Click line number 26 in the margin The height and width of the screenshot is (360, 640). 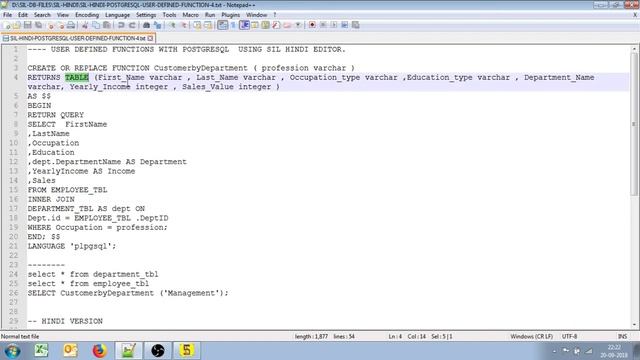(x=14, y=293)
